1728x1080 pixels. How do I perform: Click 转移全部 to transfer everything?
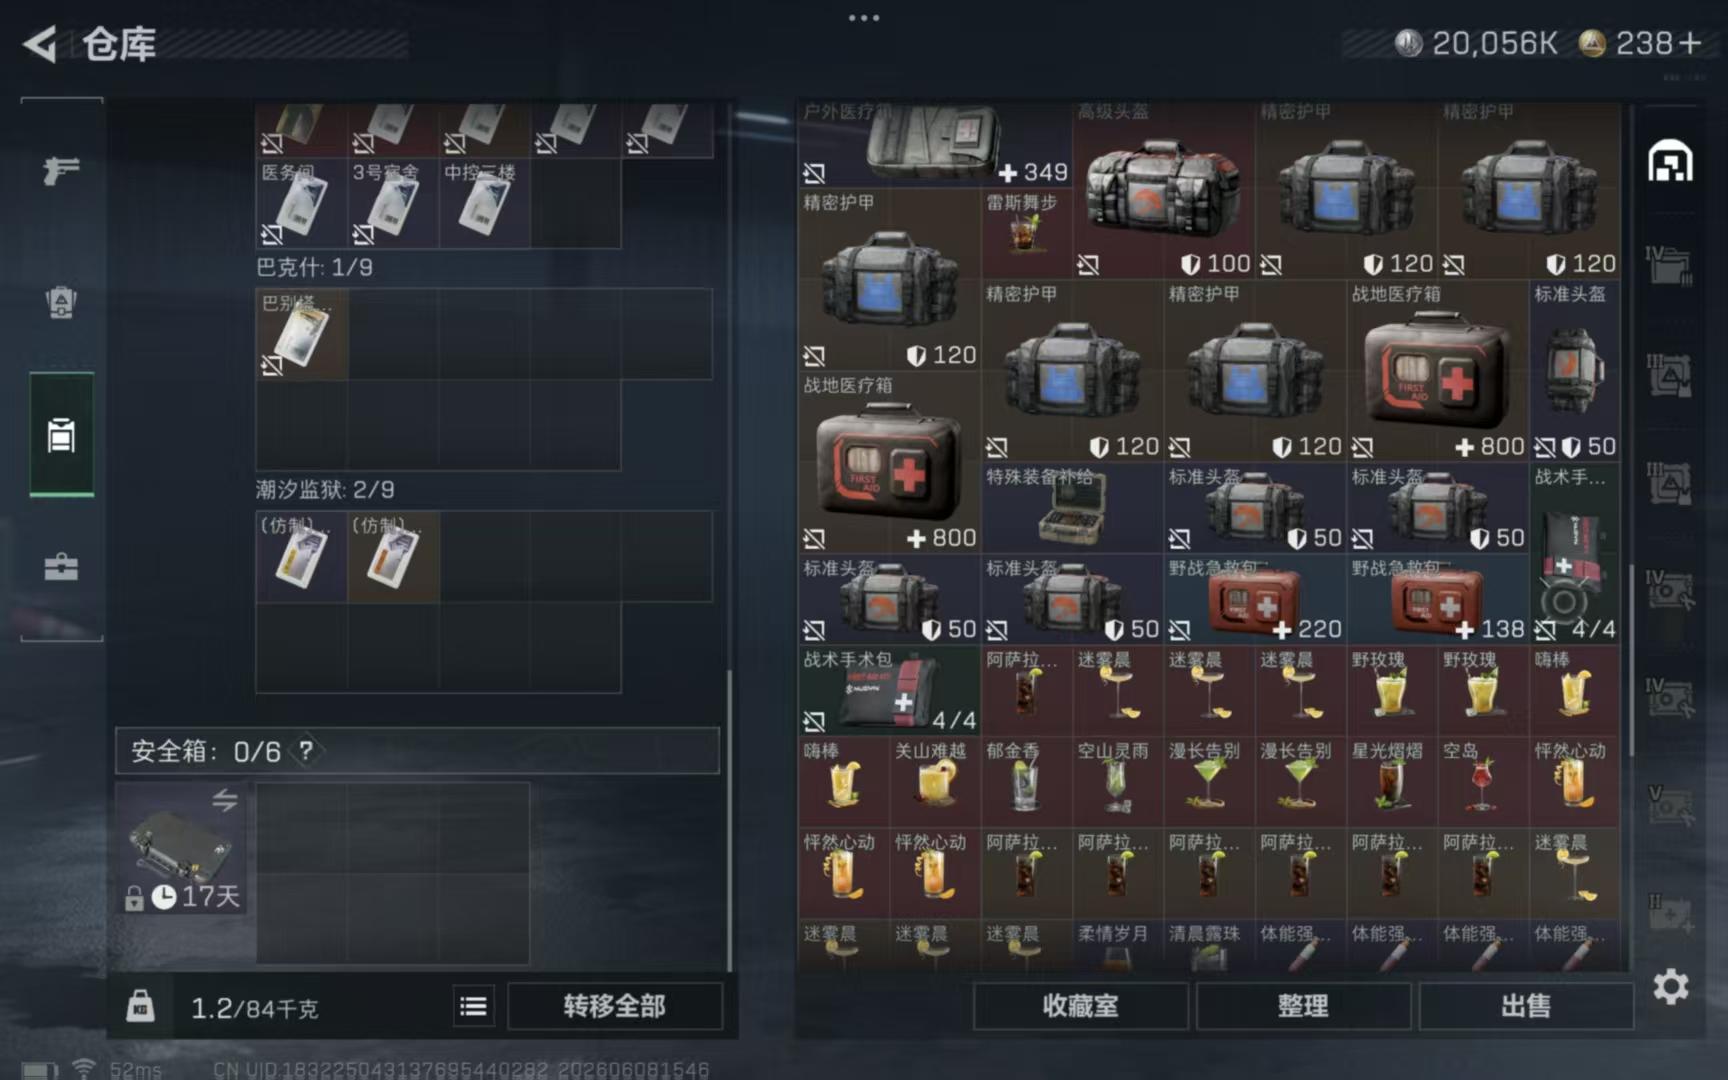(x=615, y=1006)
